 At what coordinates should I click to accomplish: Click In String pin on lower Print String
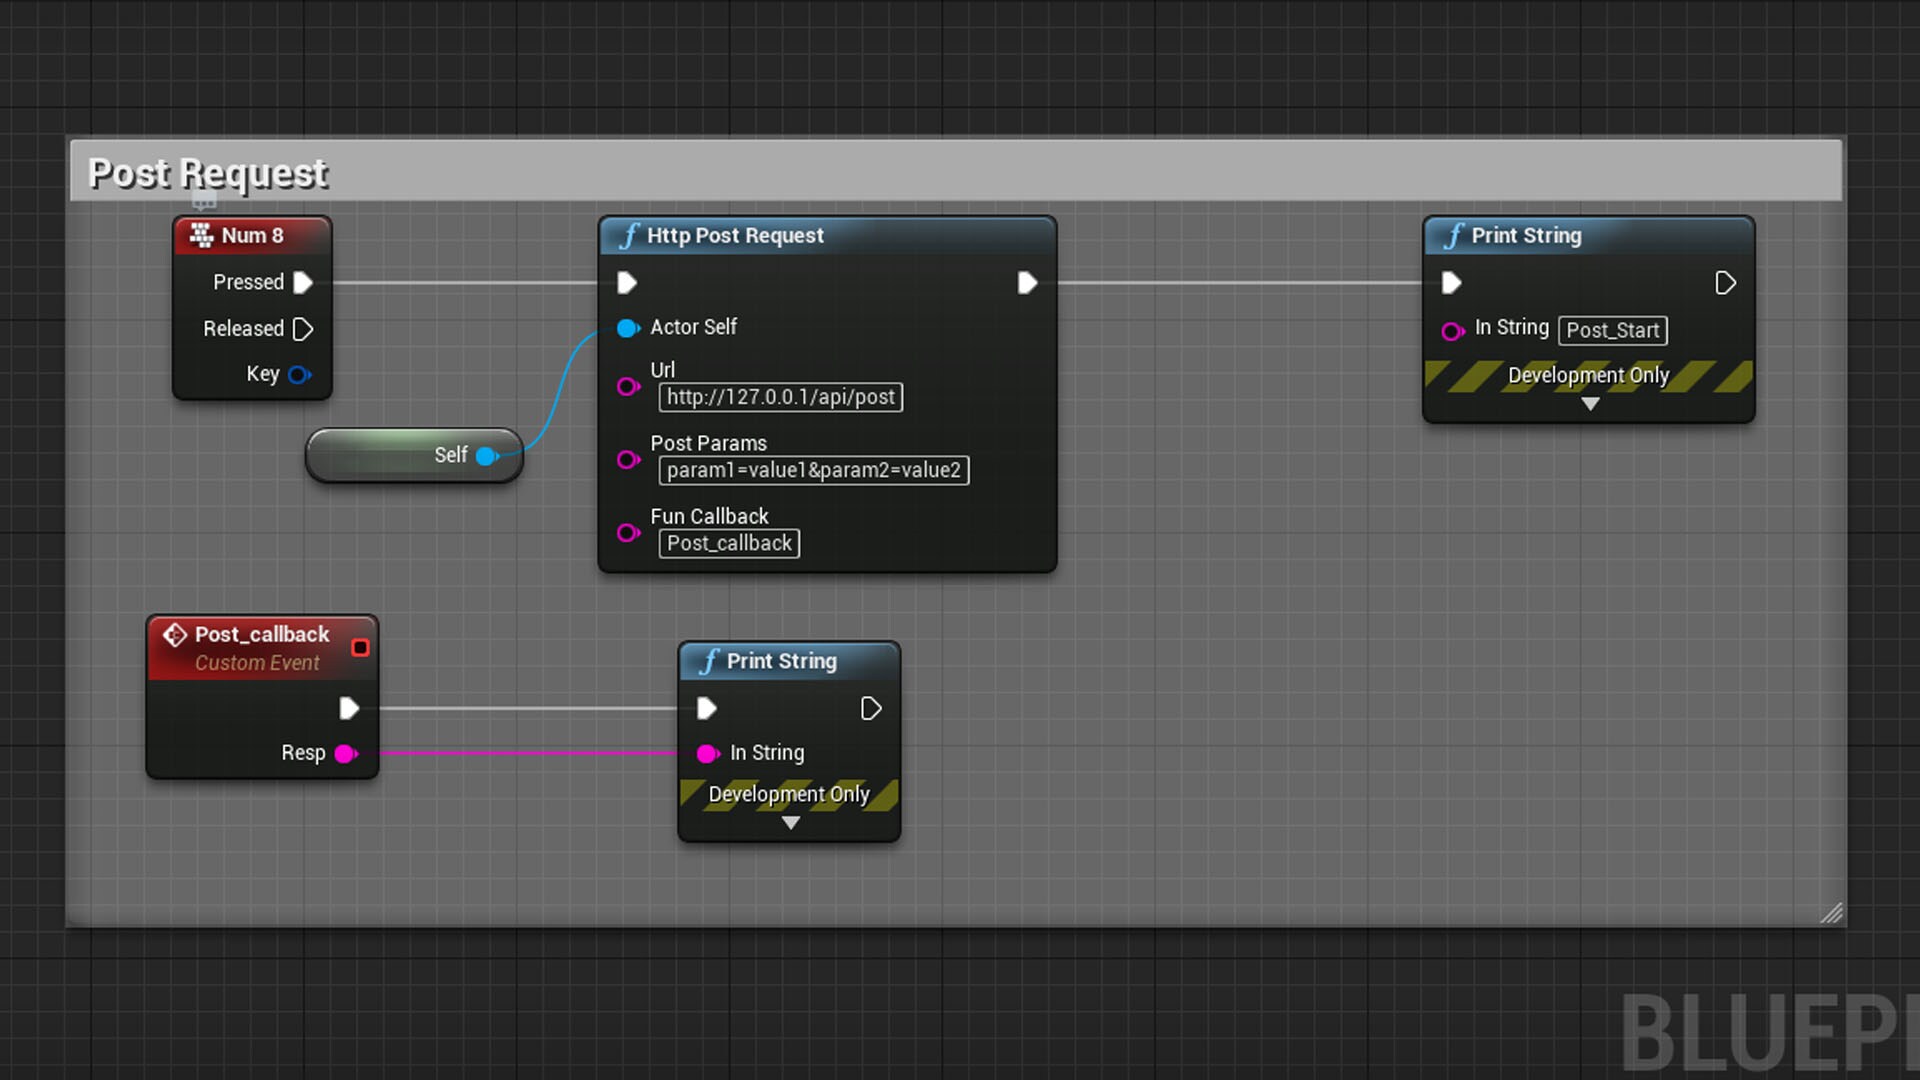click(x=707, y=754)
